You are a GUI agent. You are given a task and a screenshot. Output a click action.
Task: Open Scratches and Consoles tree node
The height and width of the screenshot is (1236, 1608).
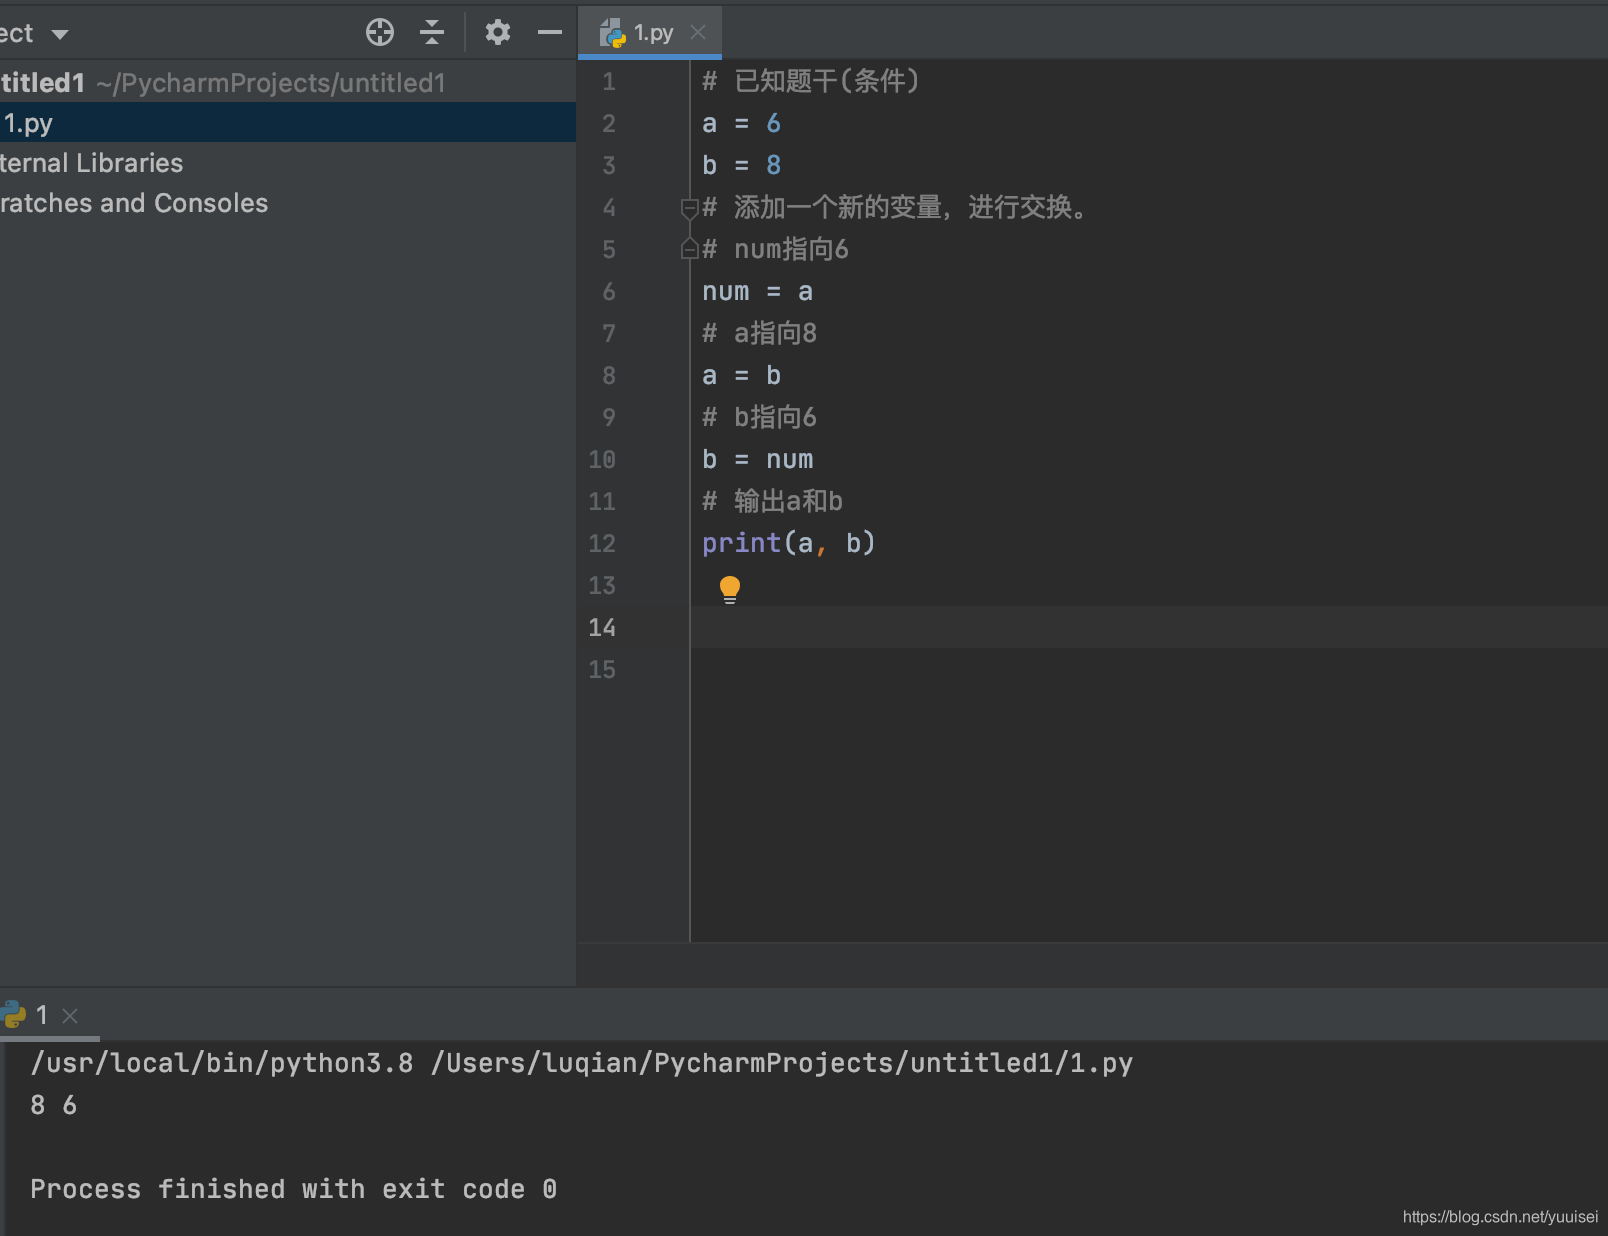[134, 203]
